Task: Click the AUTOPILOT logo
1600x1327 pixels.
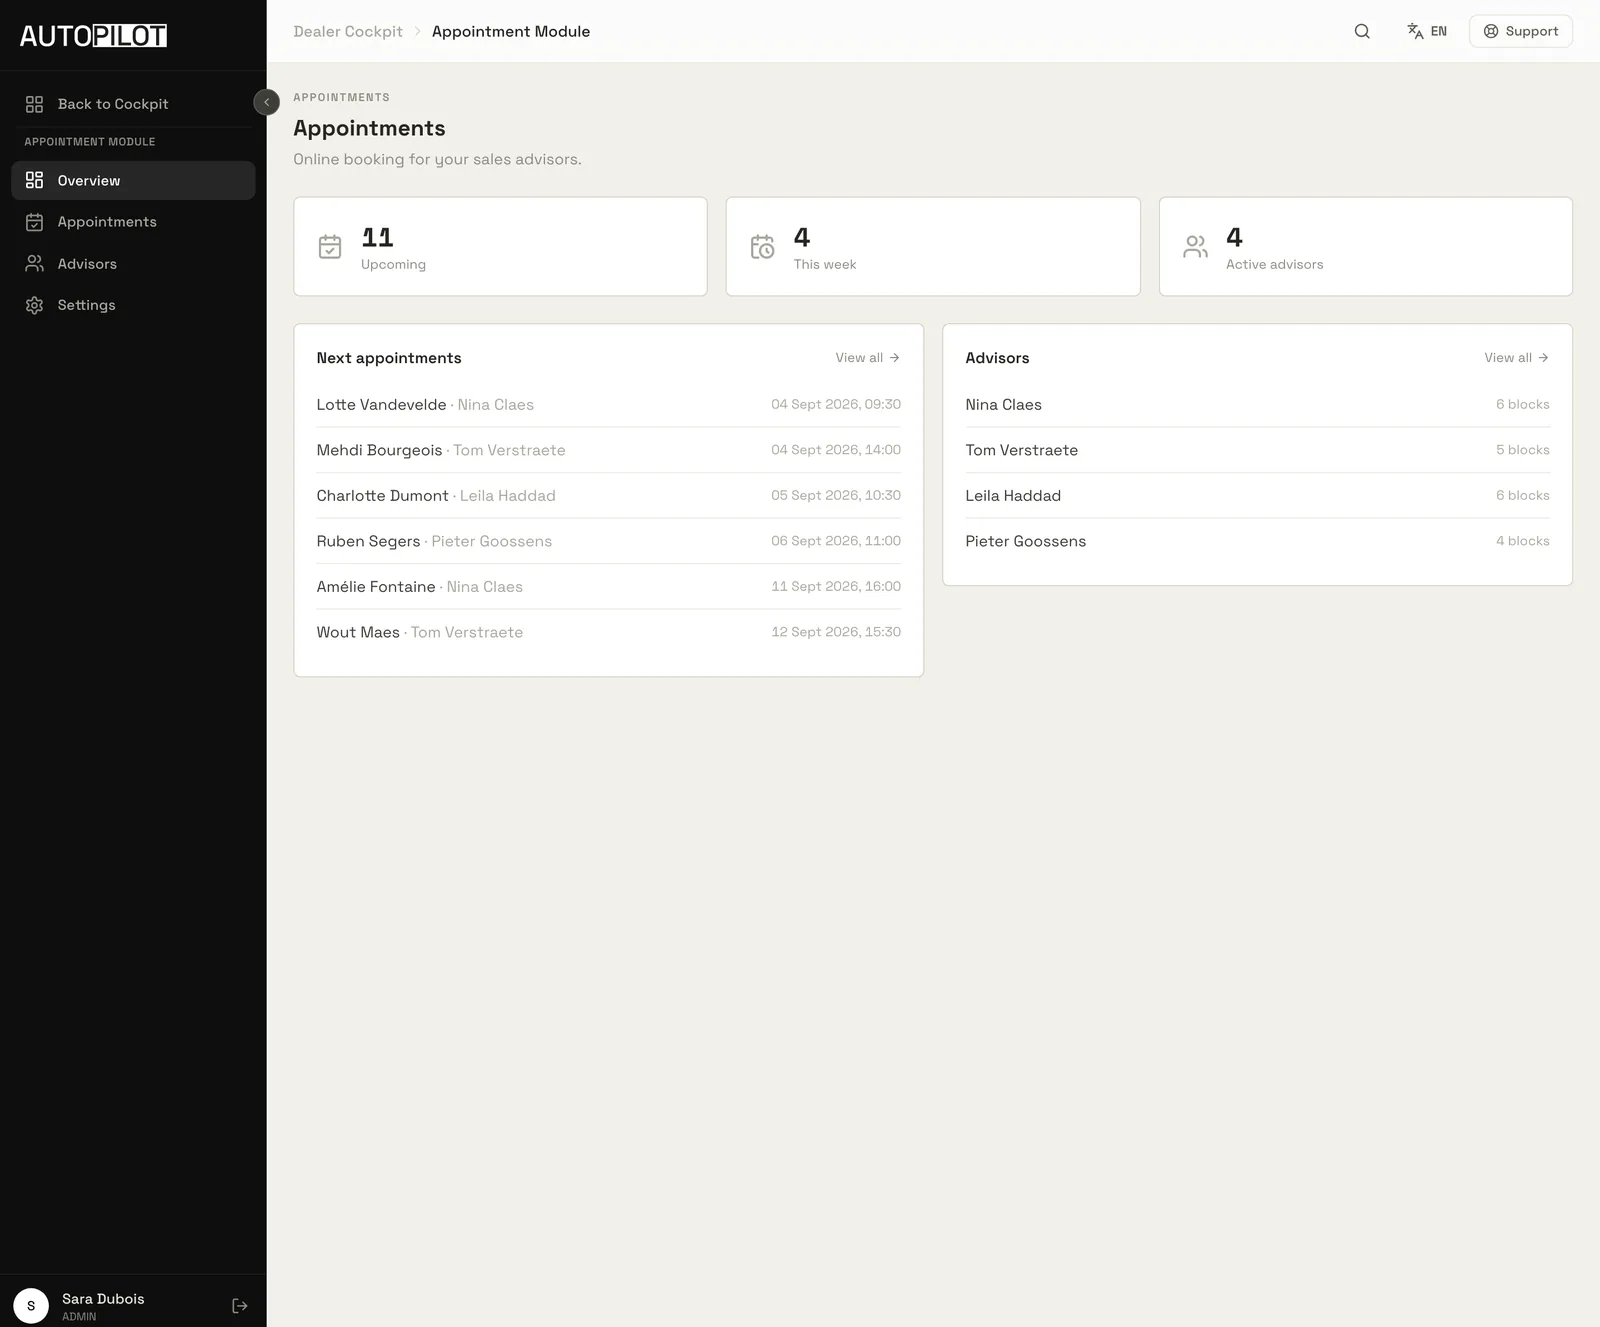Action: [x=93, y=36]
